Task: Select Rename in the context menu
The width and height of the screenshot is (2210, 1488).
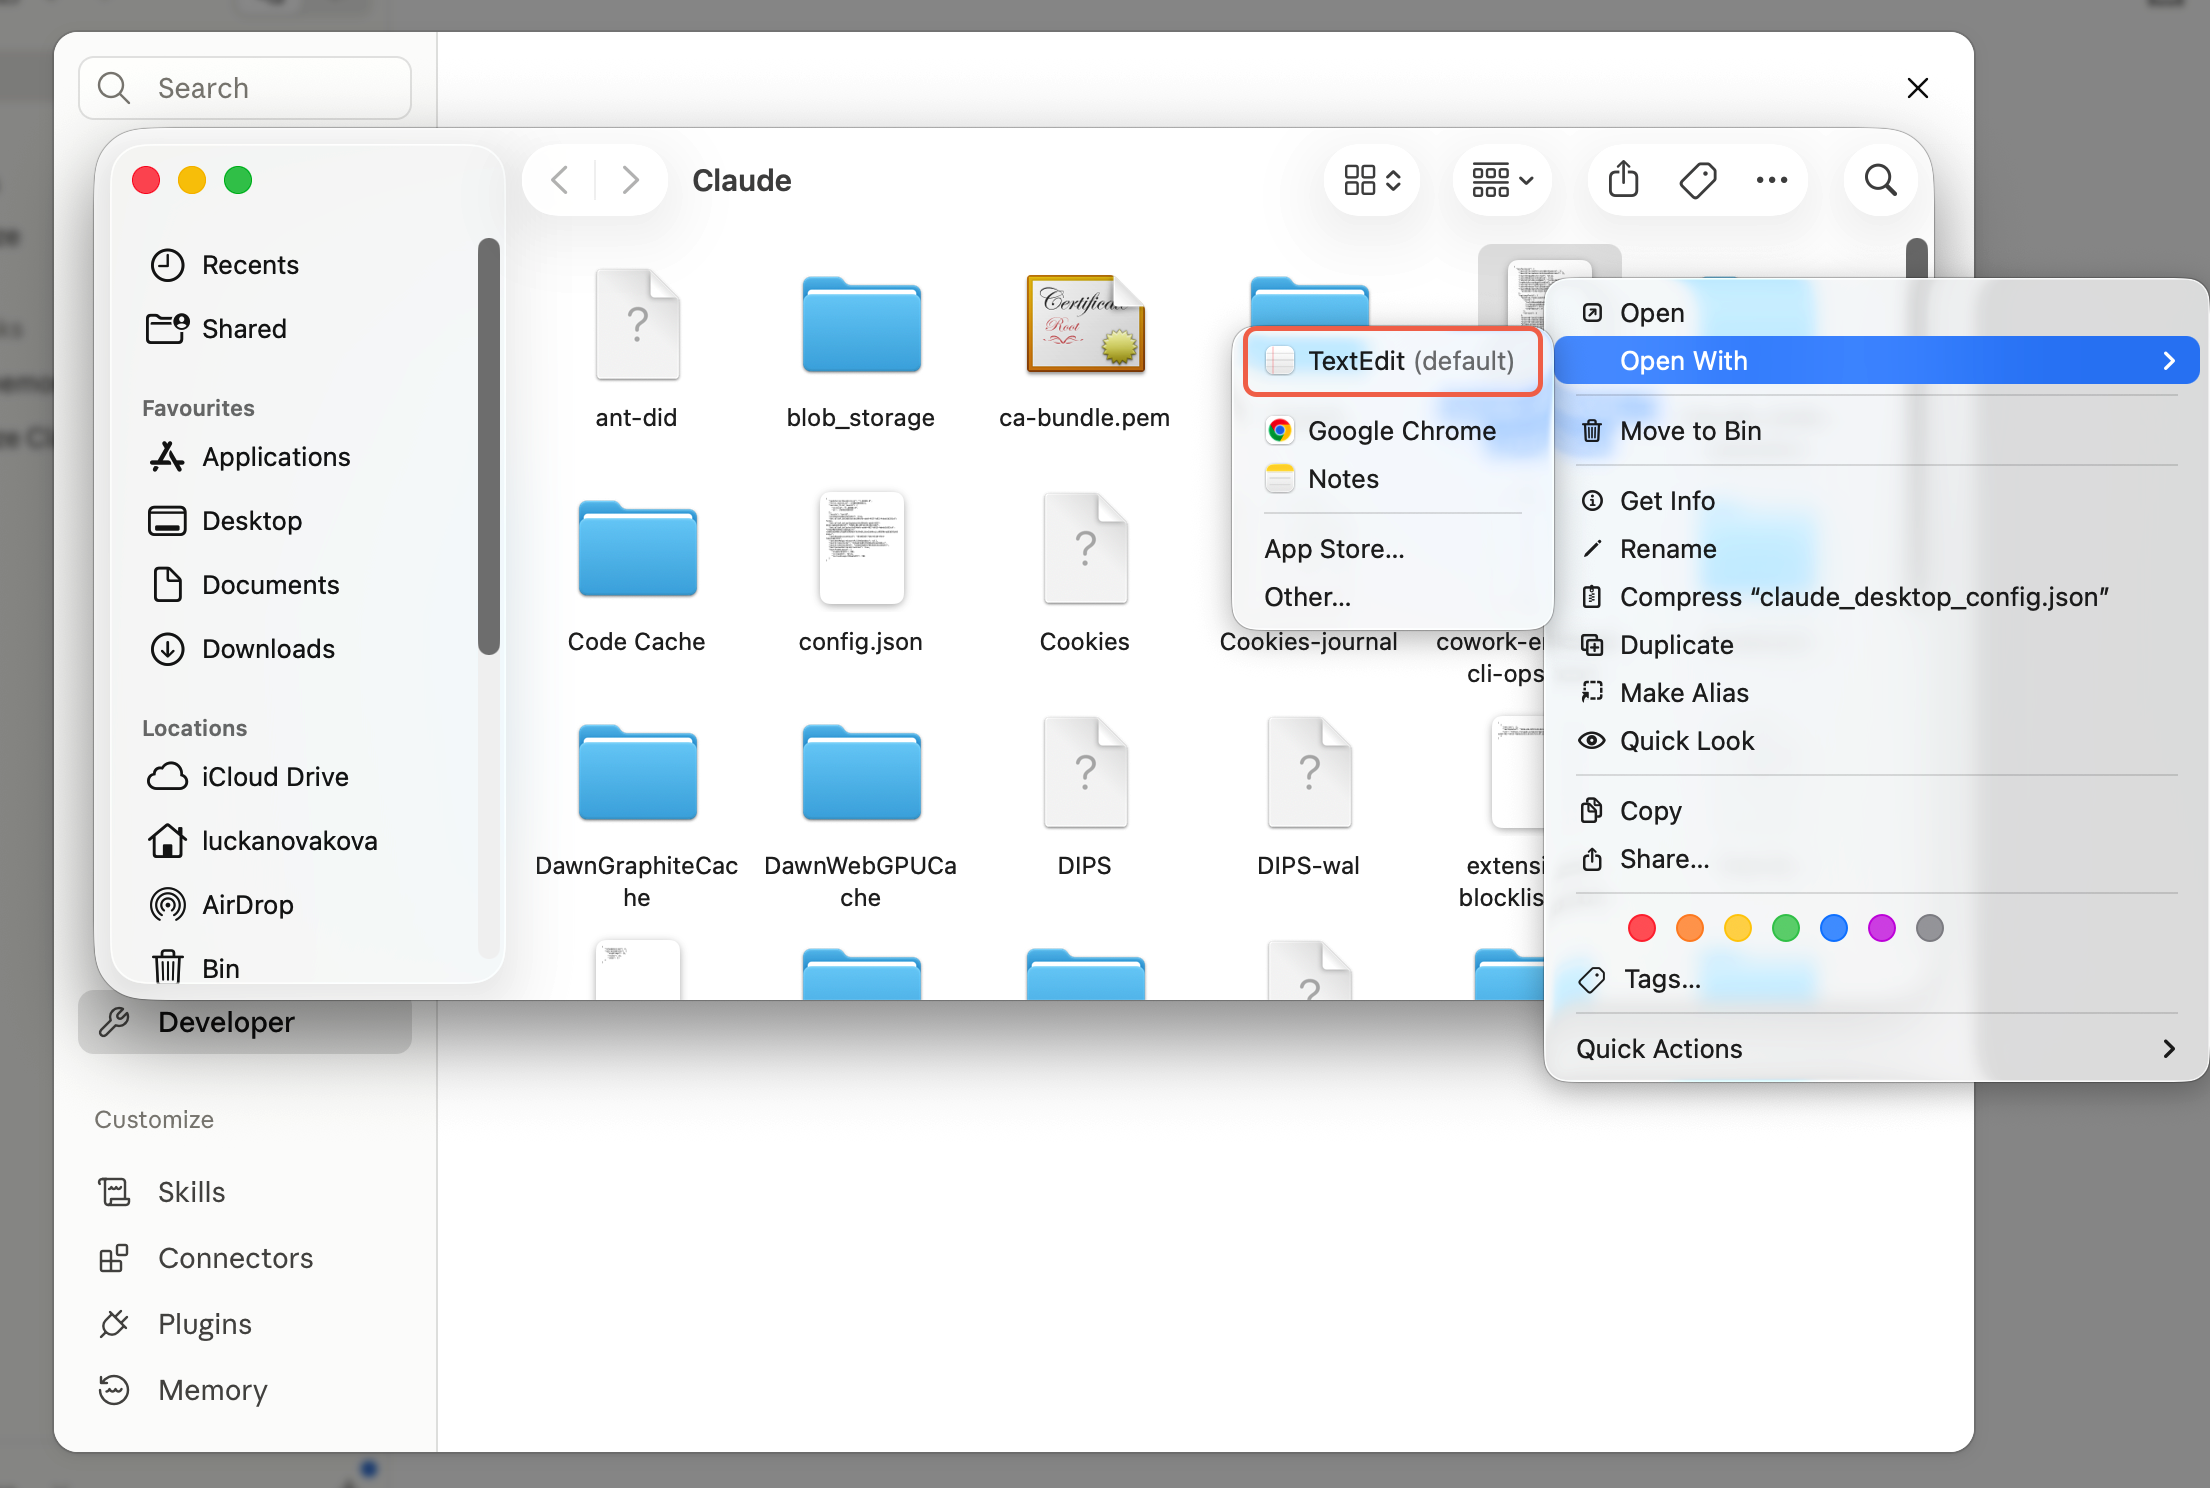Action: (1877, 549)
